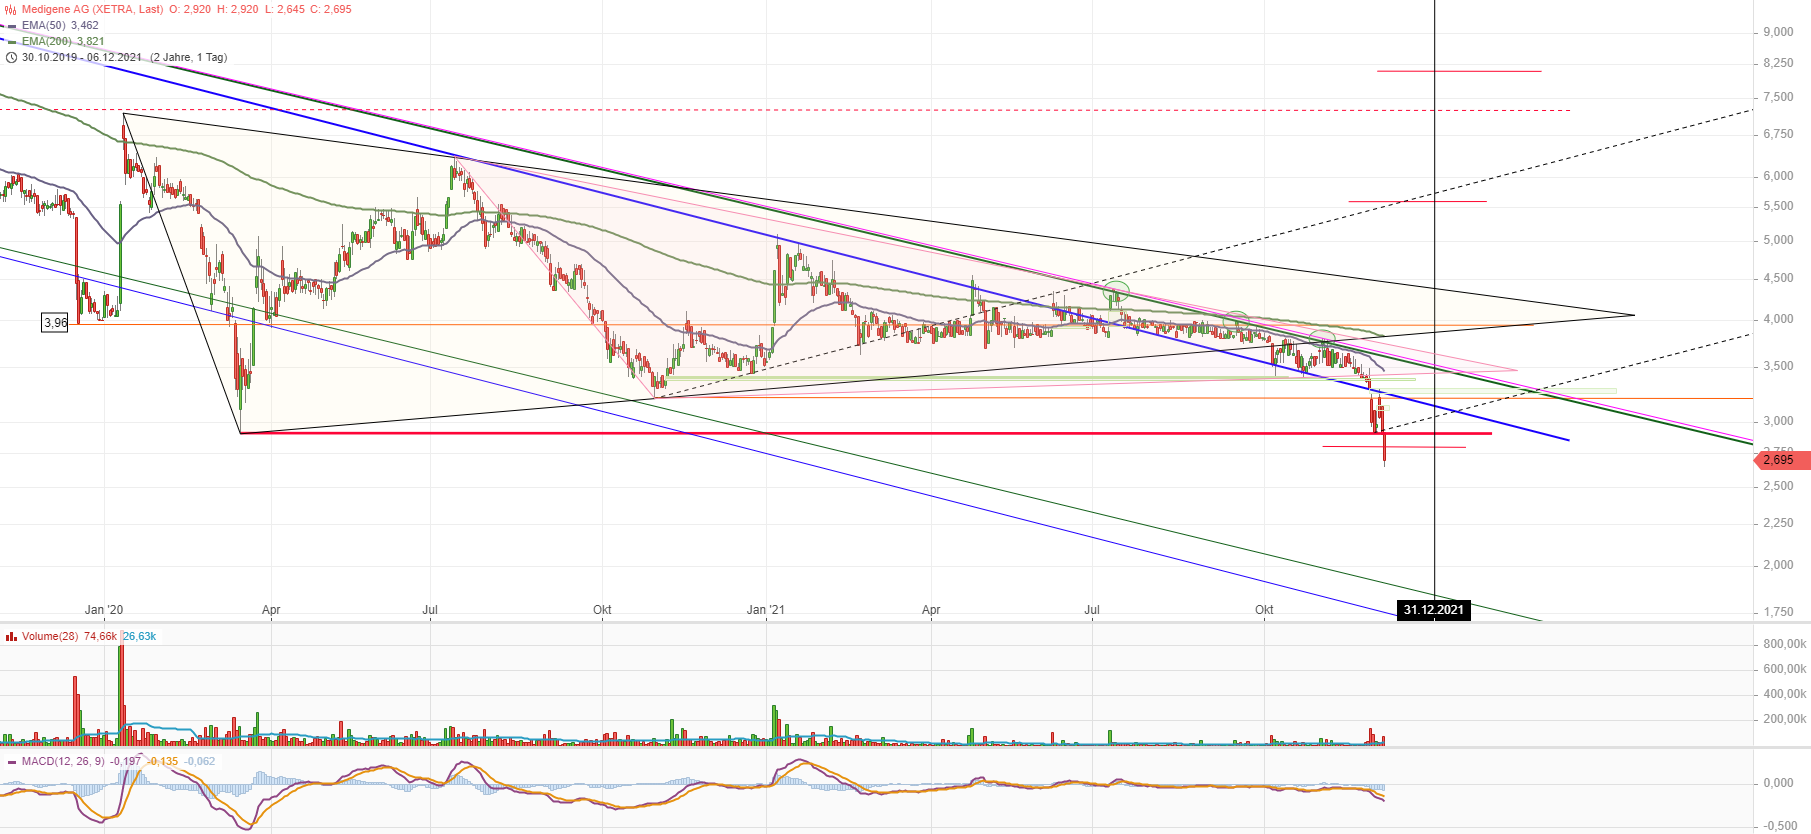
Task: Click the low price L: 2,645
Action: [285, 9]
